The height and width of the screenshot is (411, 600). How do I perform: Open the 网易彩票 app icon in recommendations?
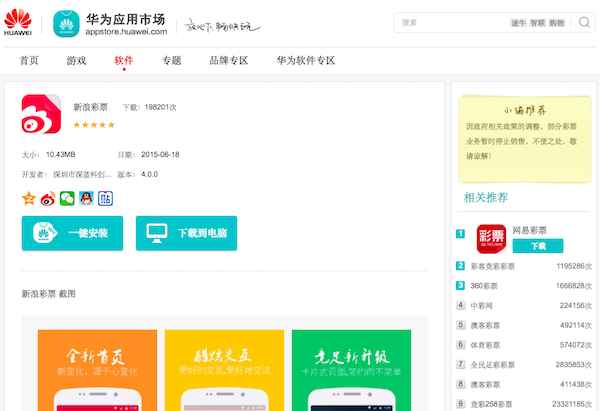490,239
